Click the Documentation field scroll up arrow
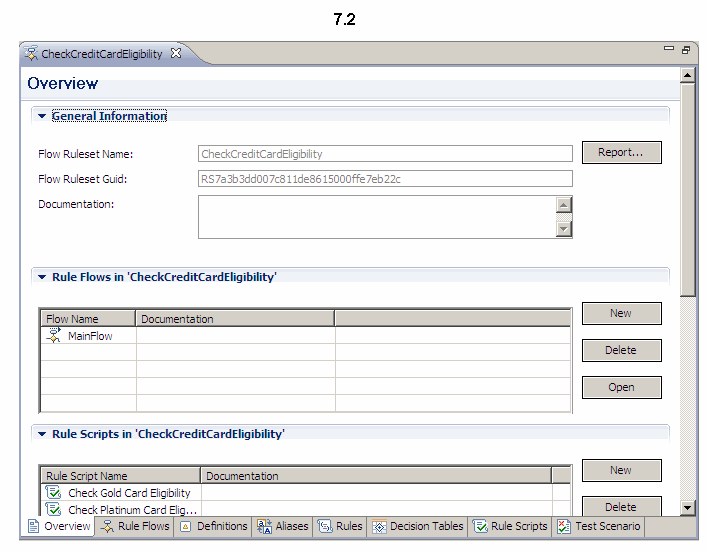Viewport: 707px width, 551px height. point(564,205)
